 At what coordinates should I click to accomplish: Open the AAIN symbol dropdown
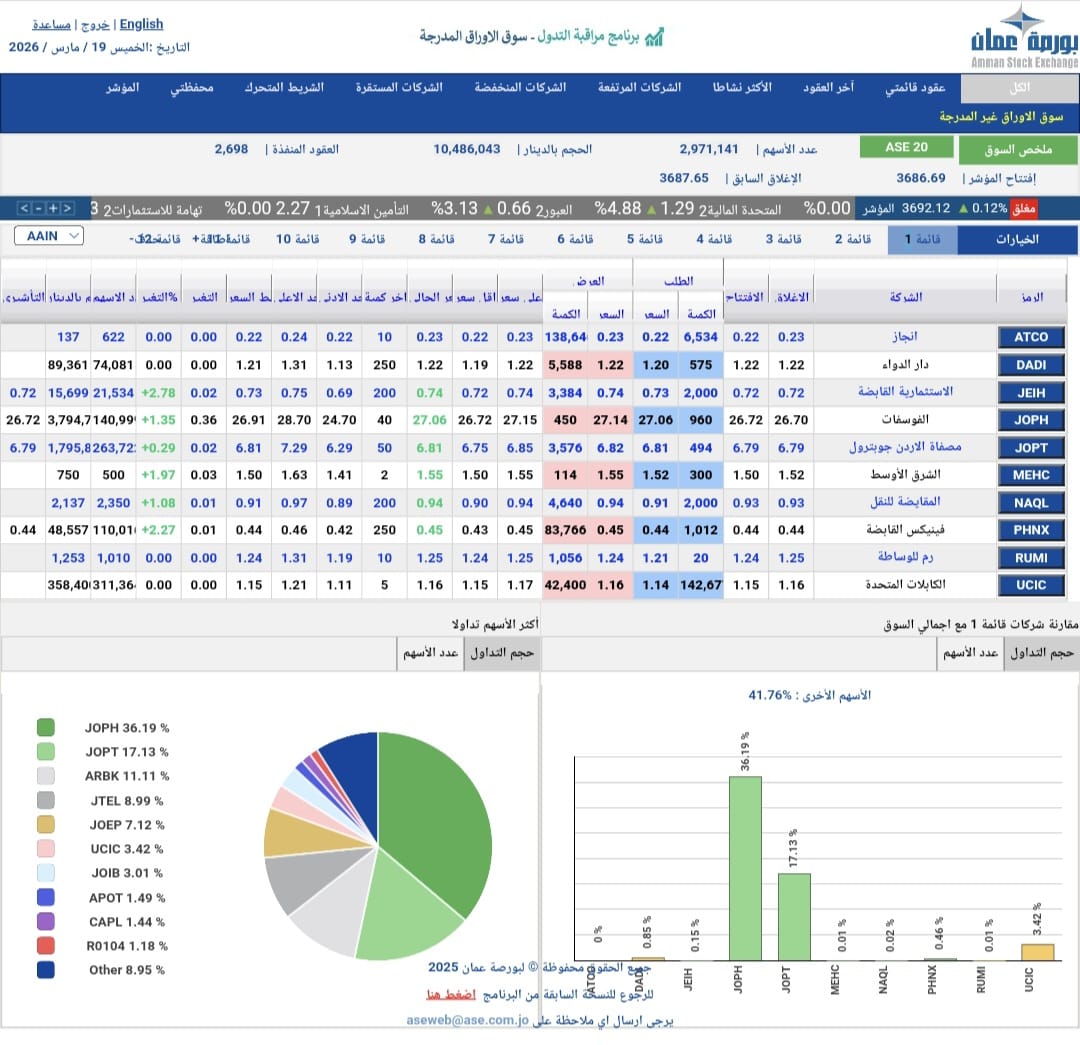pyautogui.click(x=49, y=236)
